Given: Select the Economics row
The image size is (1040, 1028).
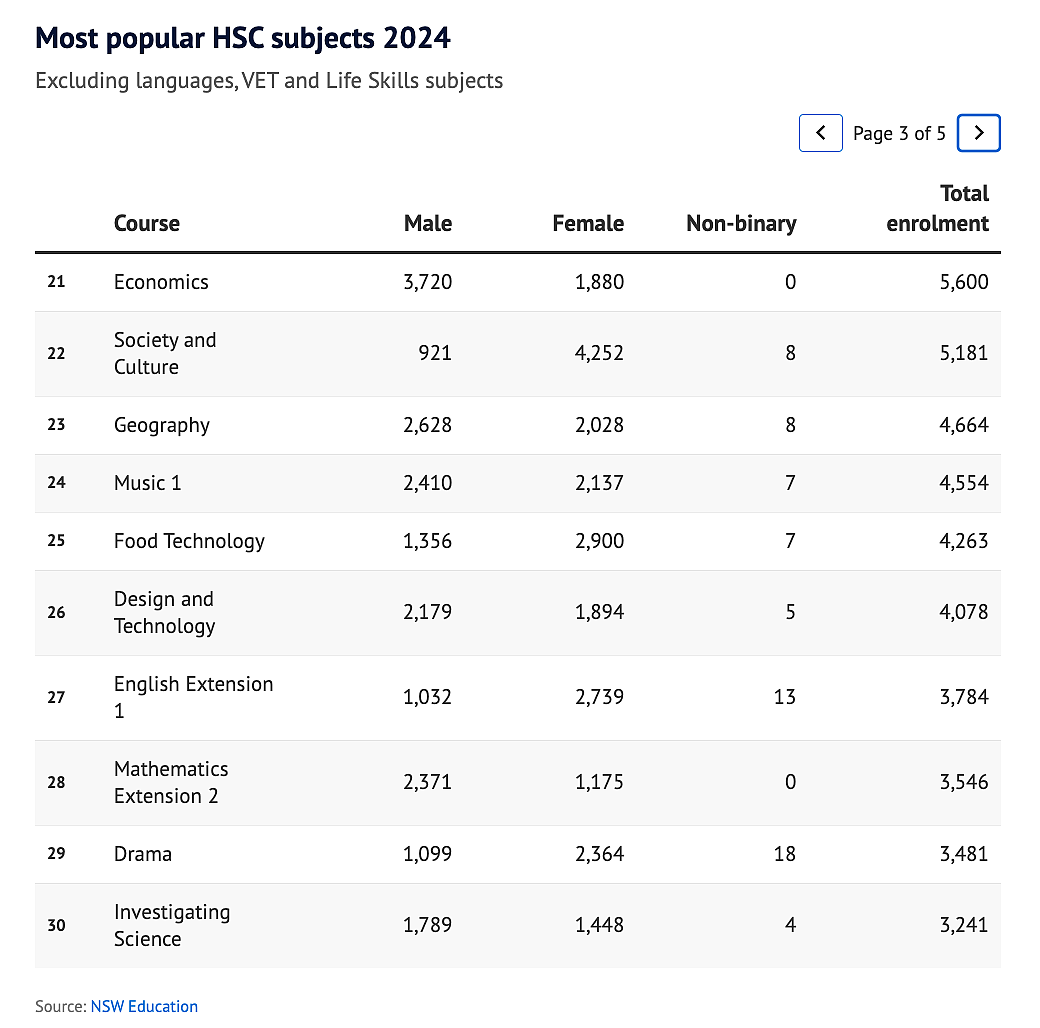Looking at the screenshot, I should coord(517,283).
